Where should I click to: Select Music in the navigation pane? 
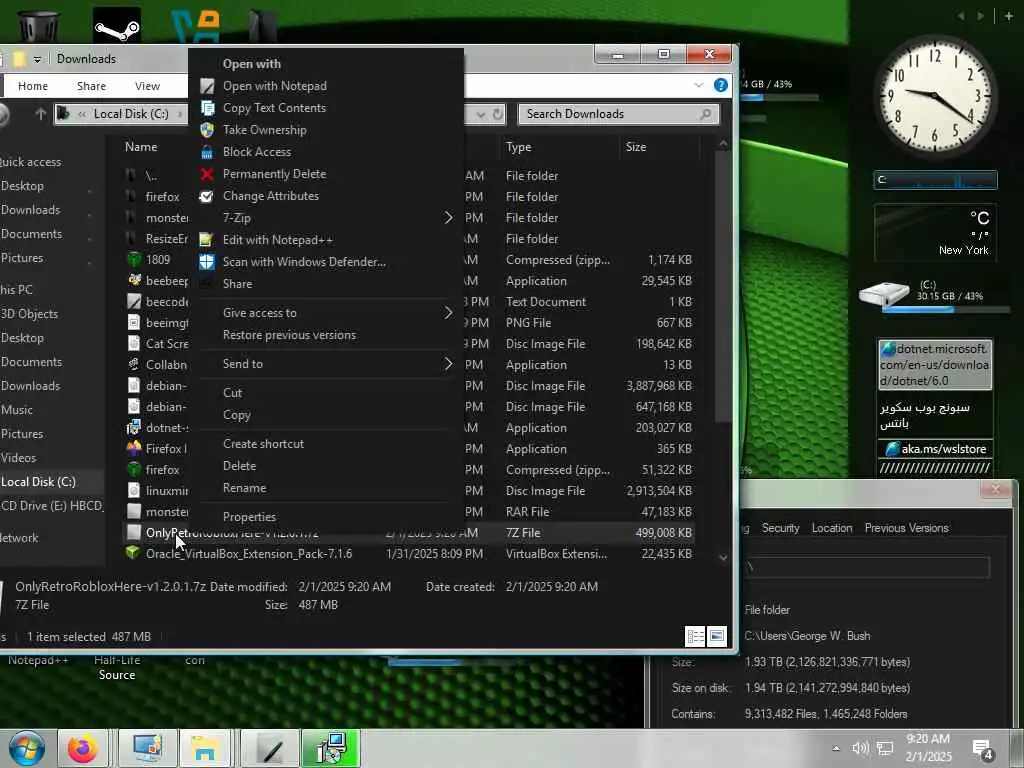coord(17,410)
